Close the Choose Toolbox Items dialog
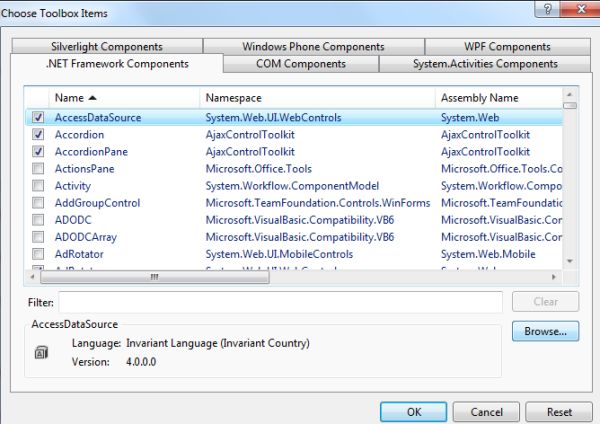The width and height of the screenshot is (600, 424). click(580, 8)
